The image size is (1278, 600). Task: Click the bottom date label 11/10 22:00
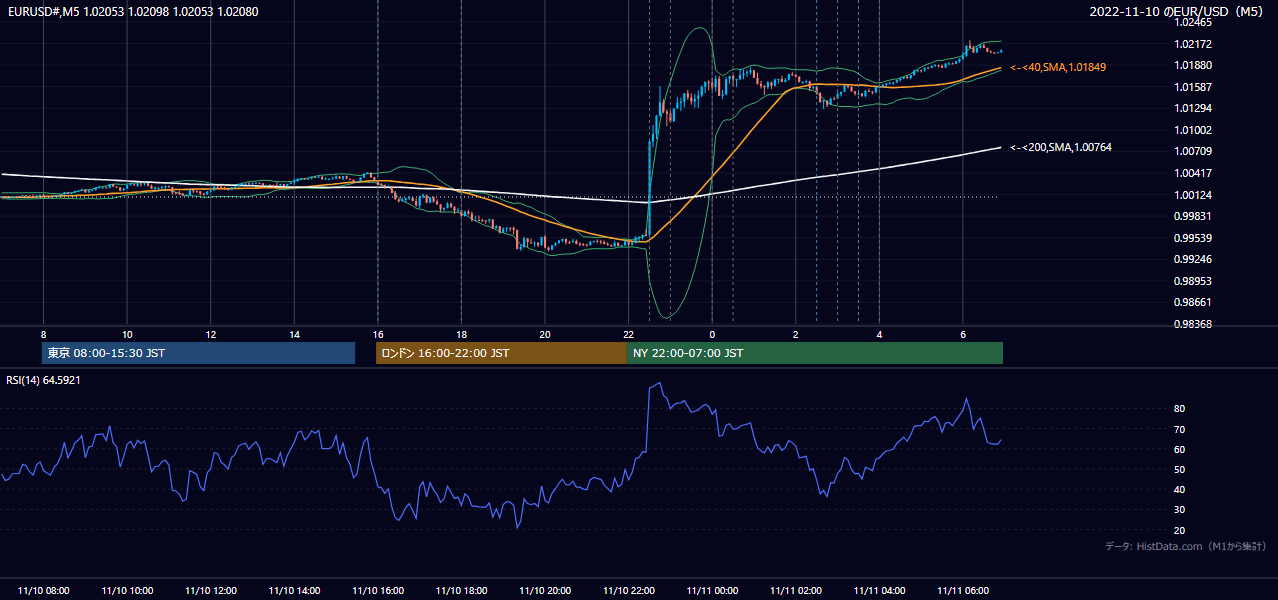(x=628, y=591)
